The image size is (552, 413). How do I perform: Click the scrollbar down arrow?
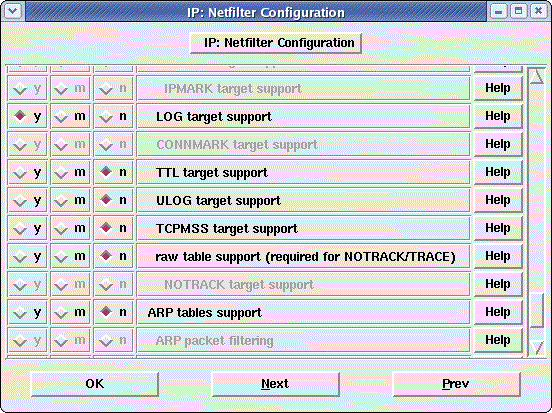point(537,347)
